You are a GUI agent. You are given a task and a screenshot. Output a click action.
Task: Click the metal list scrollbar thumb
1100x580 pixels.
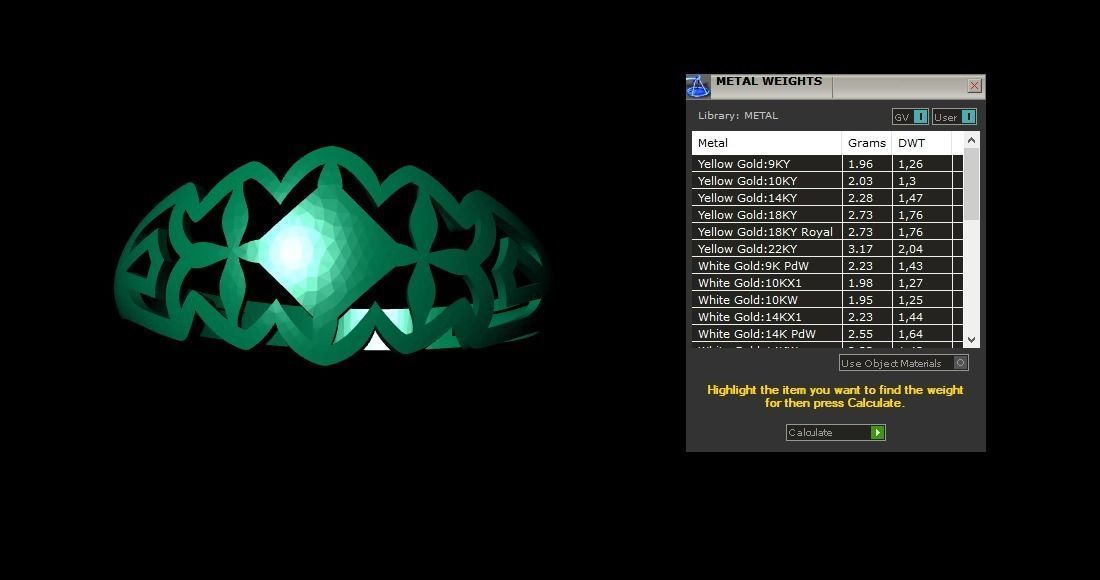point(972,184)
